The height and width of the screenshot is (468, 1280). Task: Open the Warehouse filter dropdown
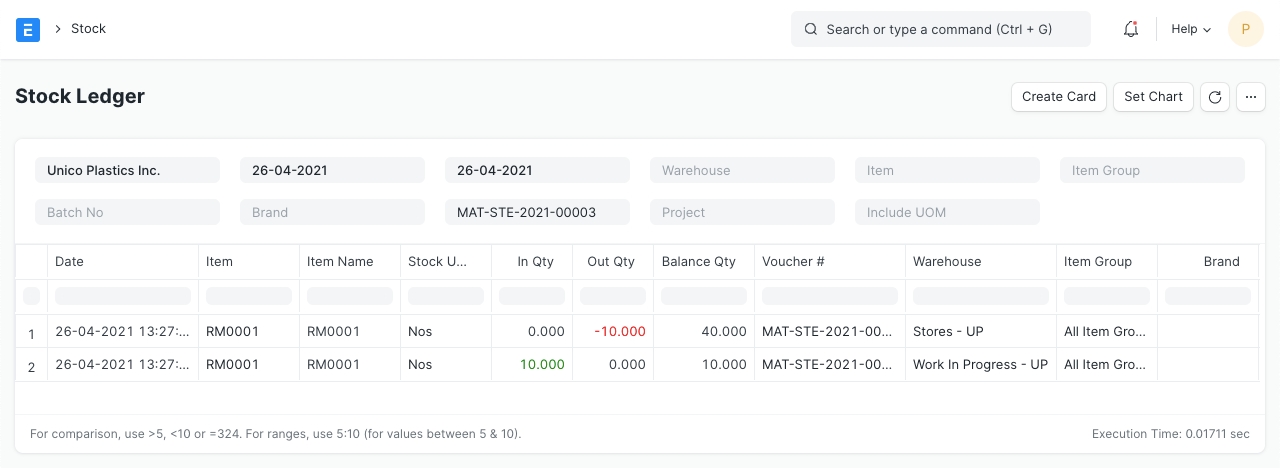pos(742,170)
